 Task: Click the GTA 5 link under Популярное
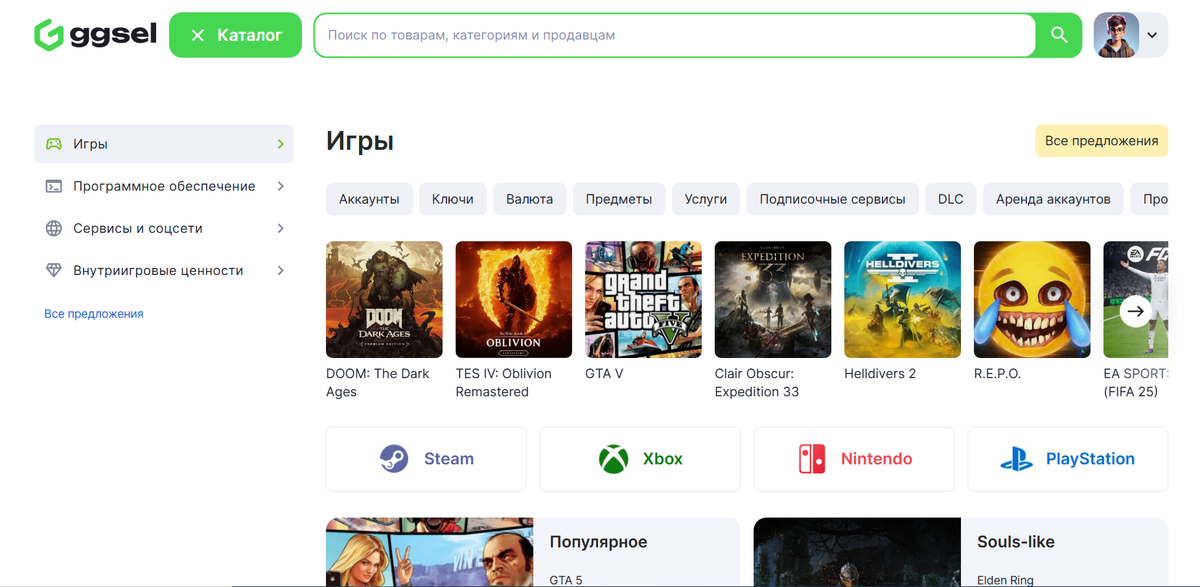click(x=566, y=580)
